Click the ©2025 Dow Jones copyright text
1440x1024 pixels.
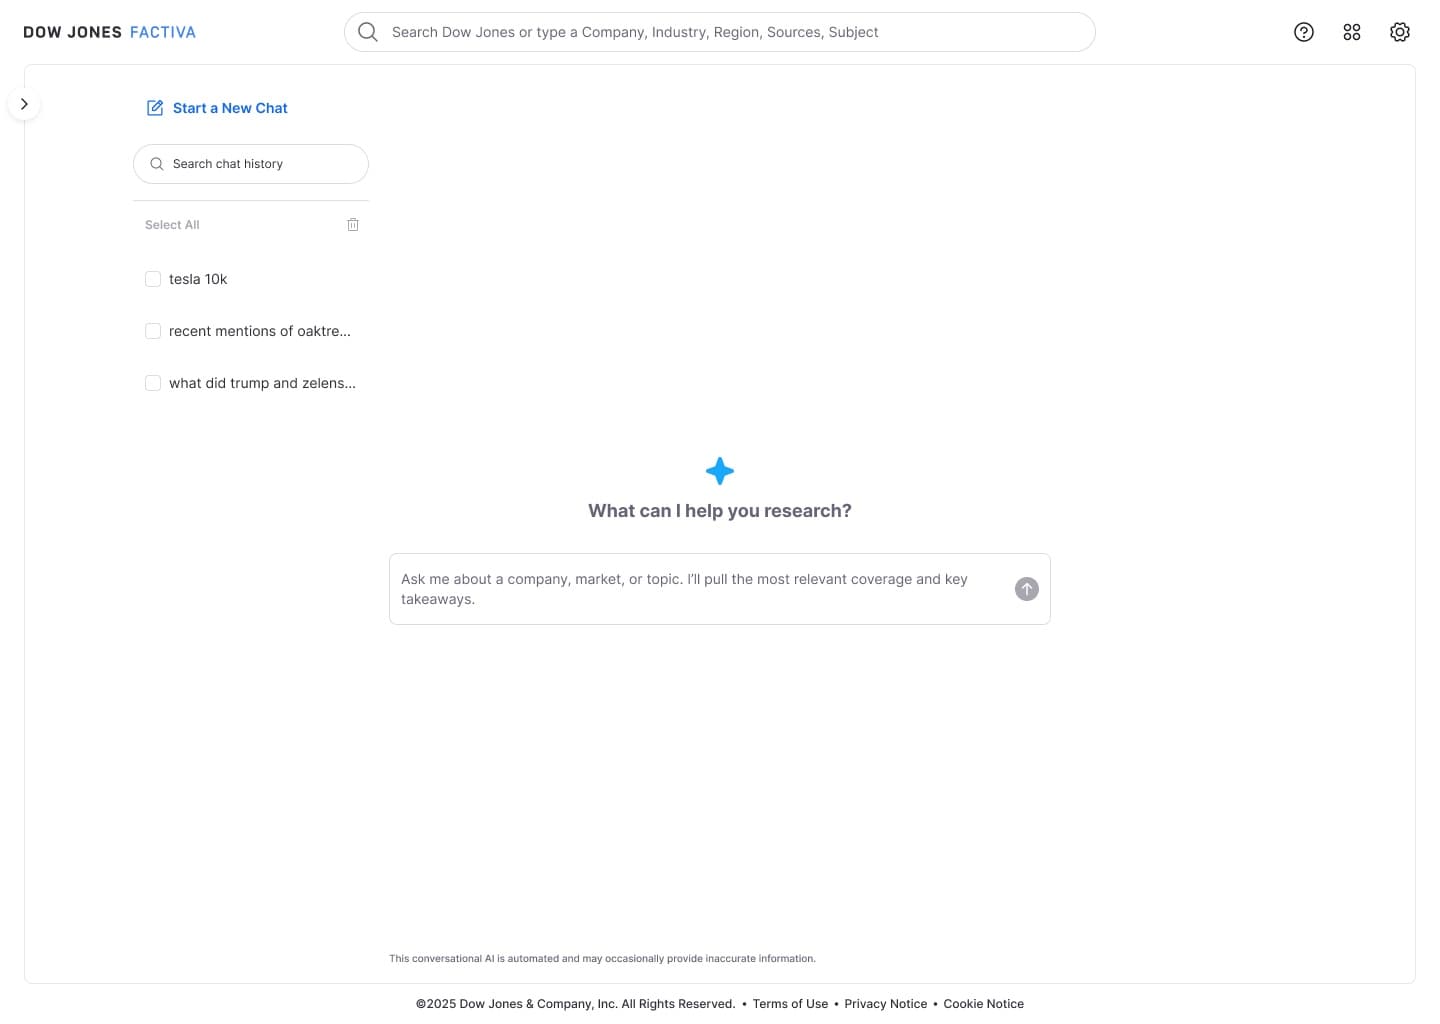[x=576, y=1004]
